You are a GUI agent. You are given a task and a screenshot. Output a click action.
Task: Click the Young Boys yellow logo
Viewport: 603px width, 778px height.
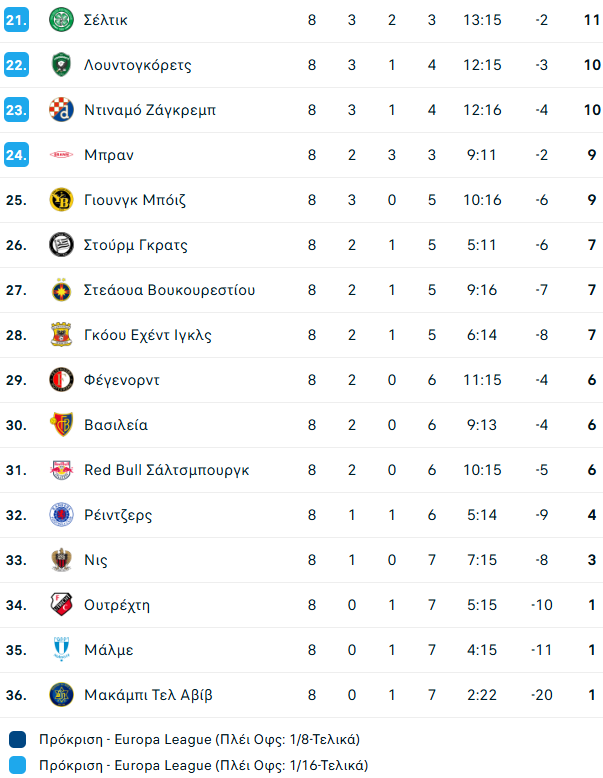(x=61, y=200)
